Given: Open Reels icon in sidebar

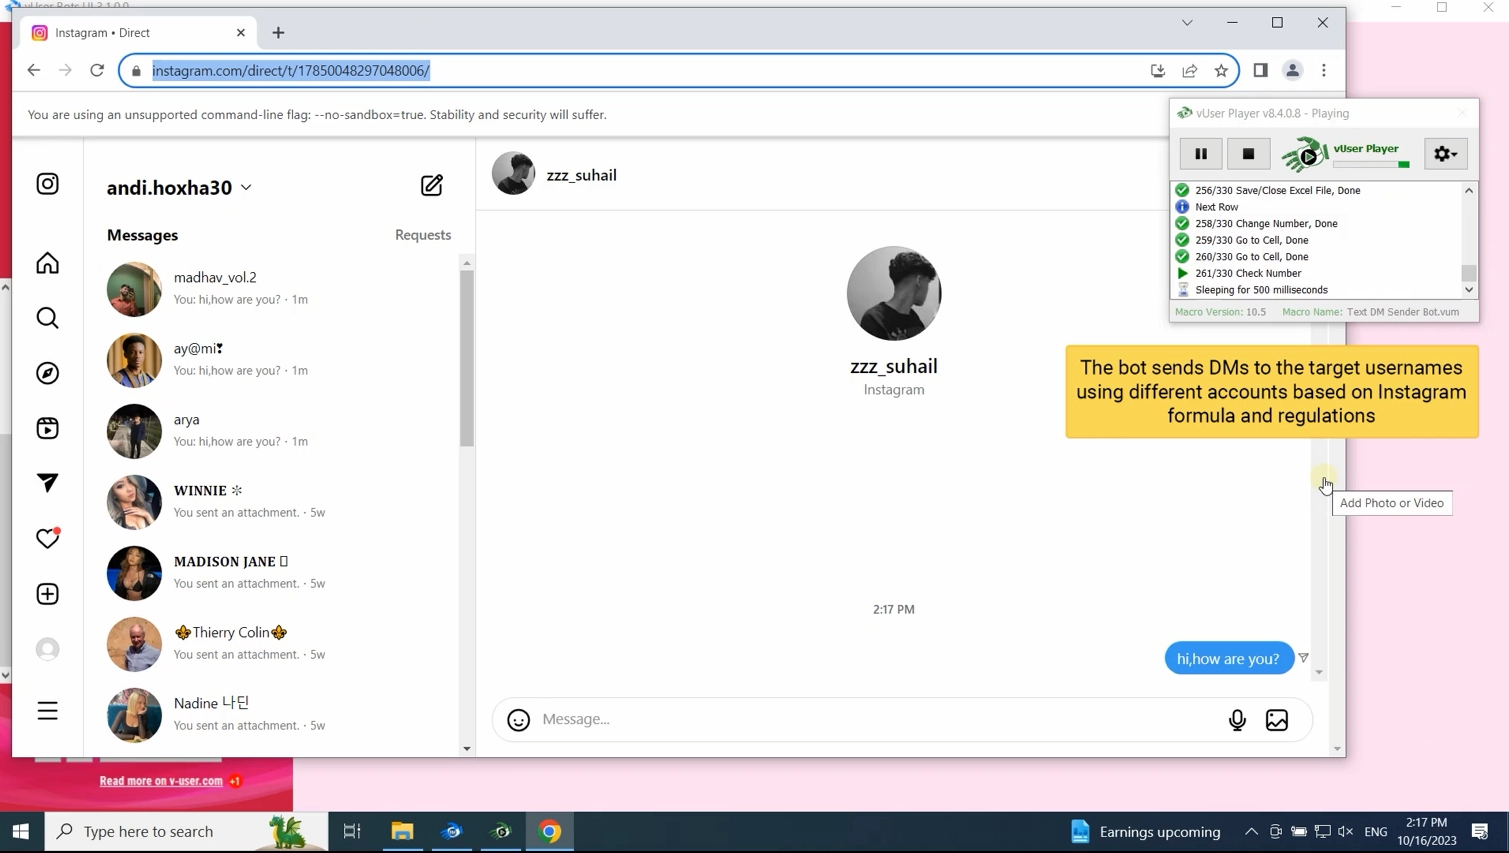Looking at the screenshot, I should click(x=47, y=428).
